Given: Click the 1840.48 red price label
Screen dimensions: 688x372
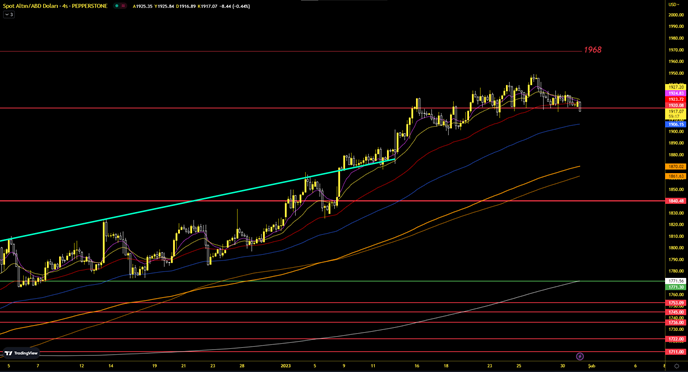Looking at the screenshot, I should click(676, 201).
